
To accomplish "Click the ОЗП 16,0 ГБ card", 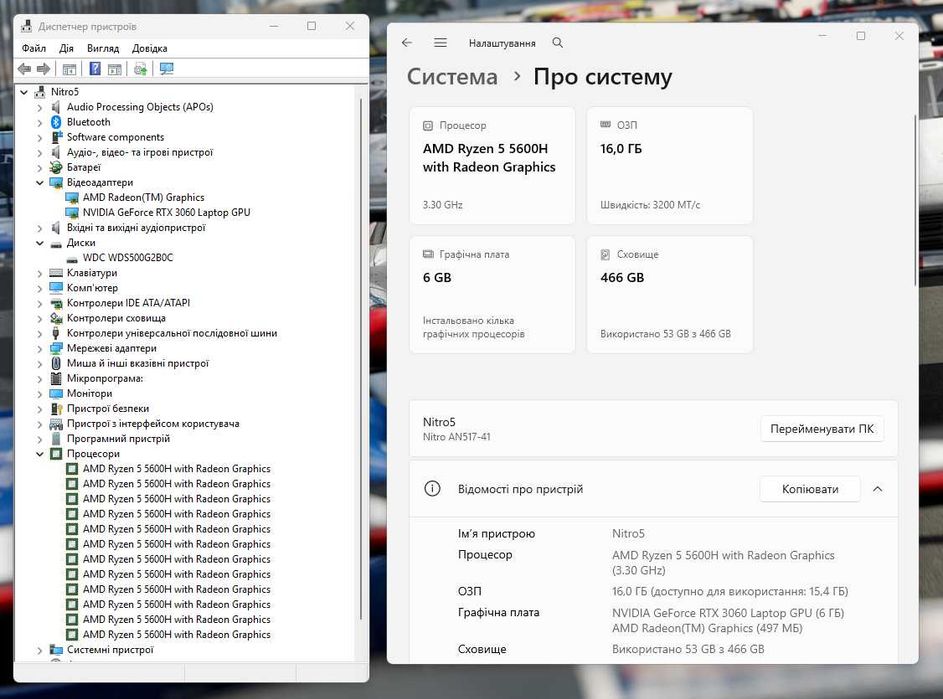I will pos(670,165).
